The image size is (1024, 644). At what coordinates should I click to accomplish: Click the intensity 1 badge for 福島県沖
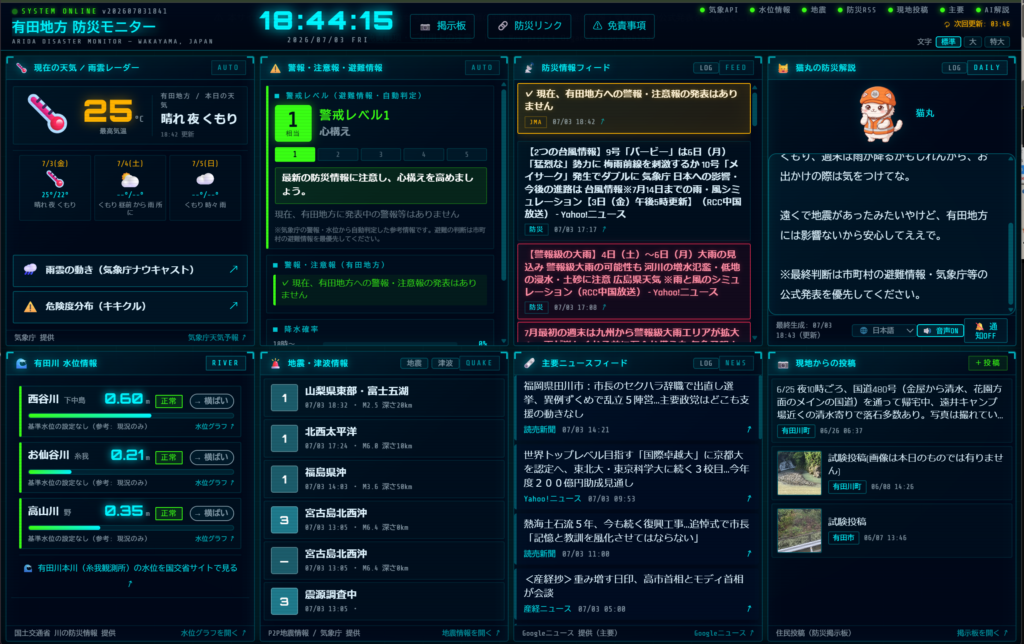[x=284, y=479]
